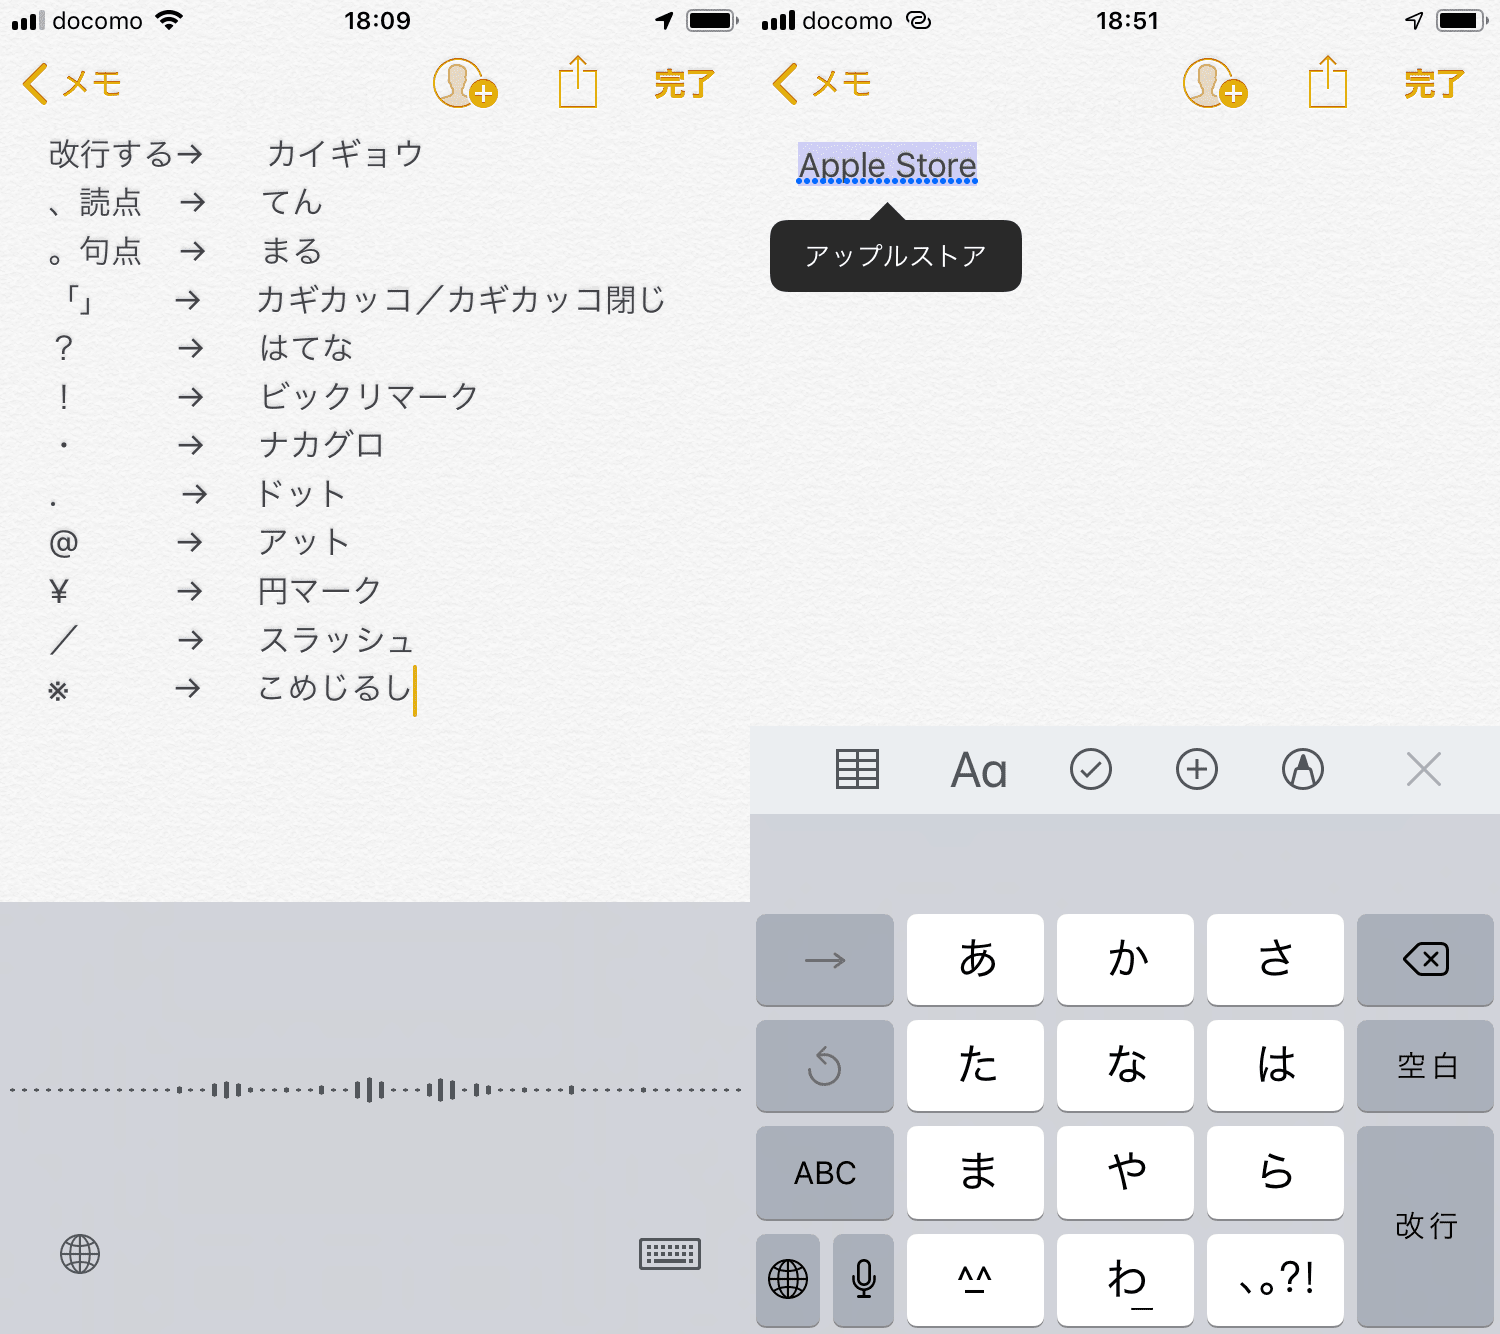Tap the undo circular arrow key
The width and height of the screenshot is (1500, 1334).
[x=825, y=1066]
